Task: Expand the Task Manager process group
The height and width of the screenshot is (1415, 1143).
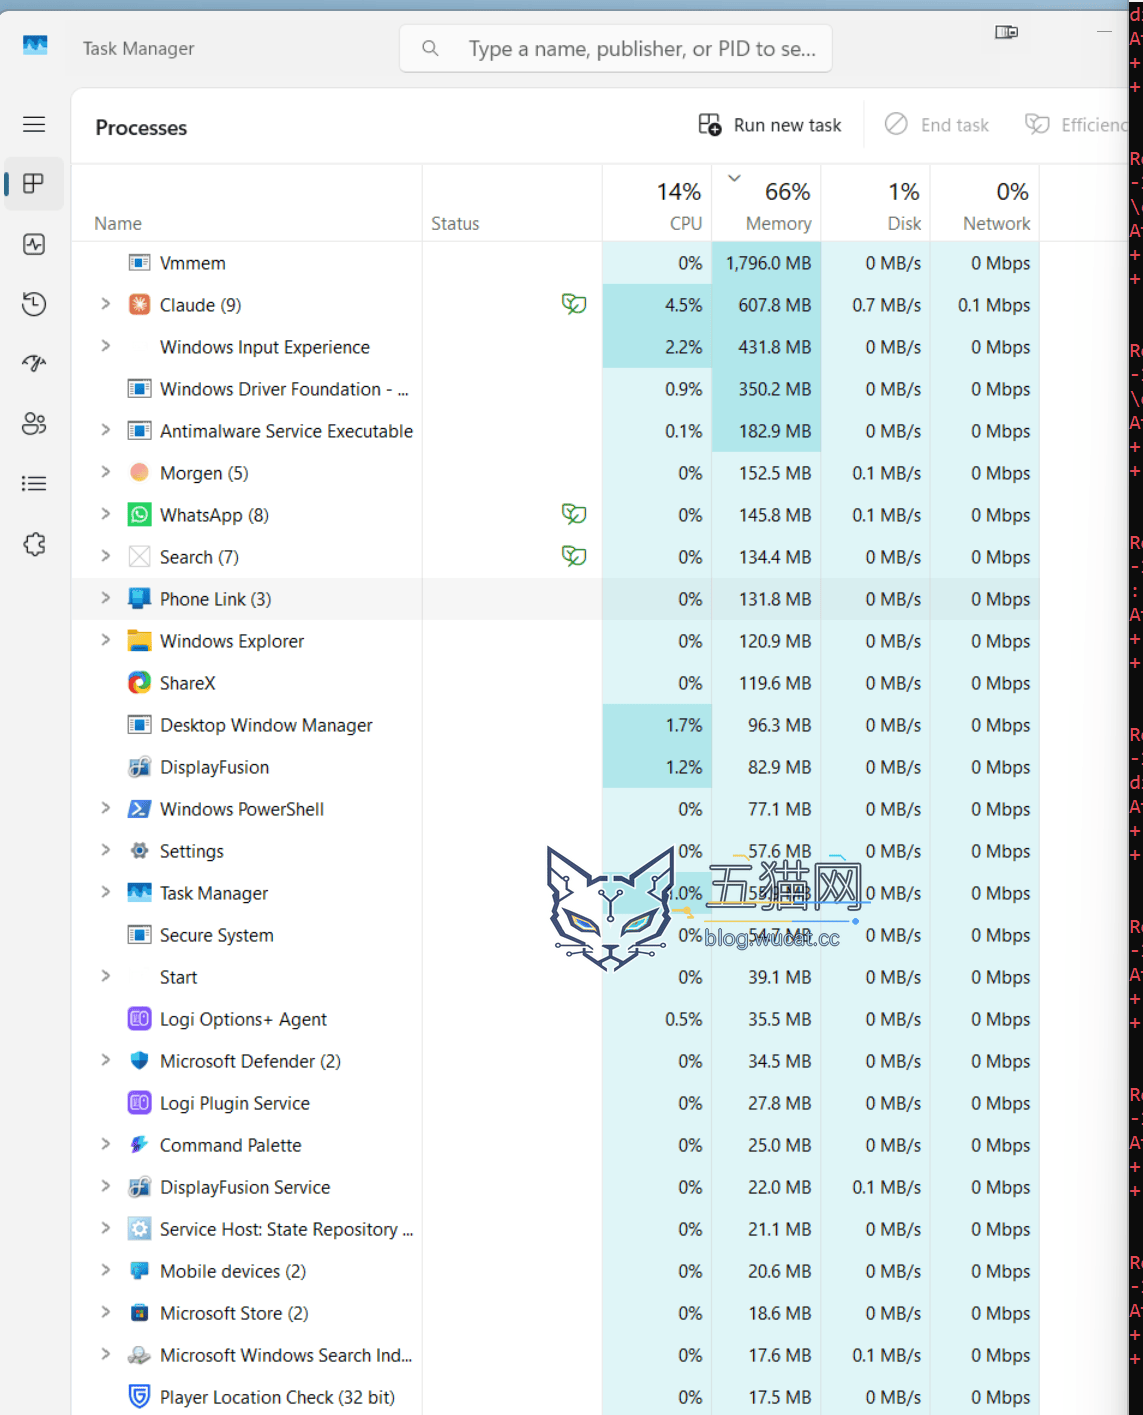Action: click(x=105, y=892)
